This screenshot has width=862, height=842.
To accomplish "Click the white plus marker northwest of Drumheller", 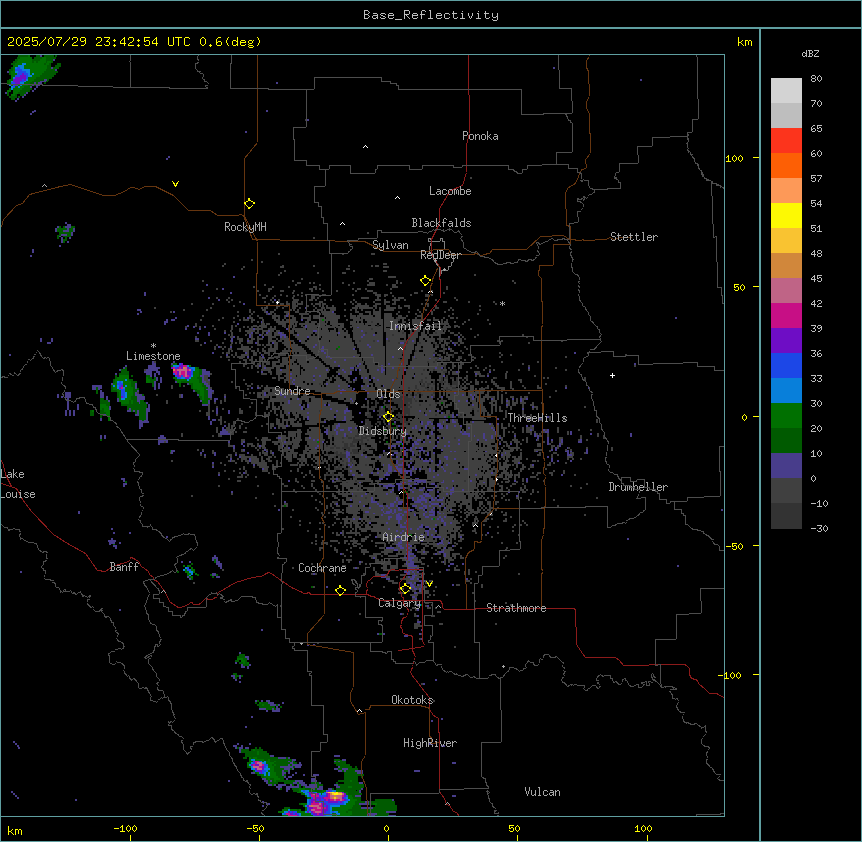I will click(x=612, y=375).
